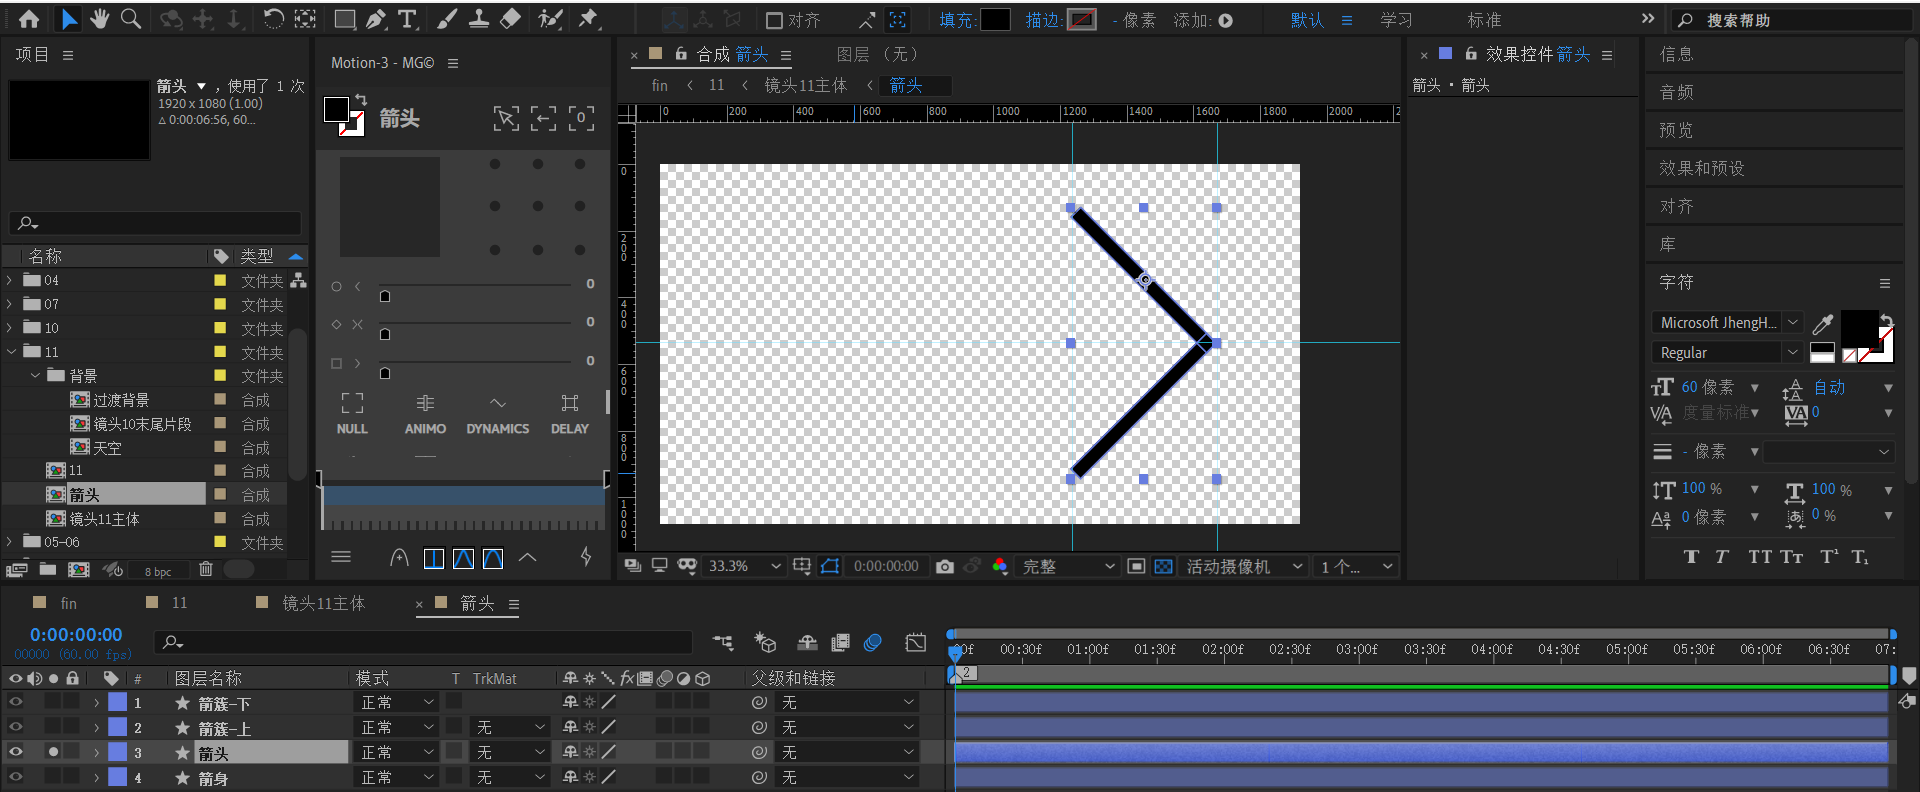Select the Hand tool
This screenshot has height=792, width=1920.
[99, 19]
